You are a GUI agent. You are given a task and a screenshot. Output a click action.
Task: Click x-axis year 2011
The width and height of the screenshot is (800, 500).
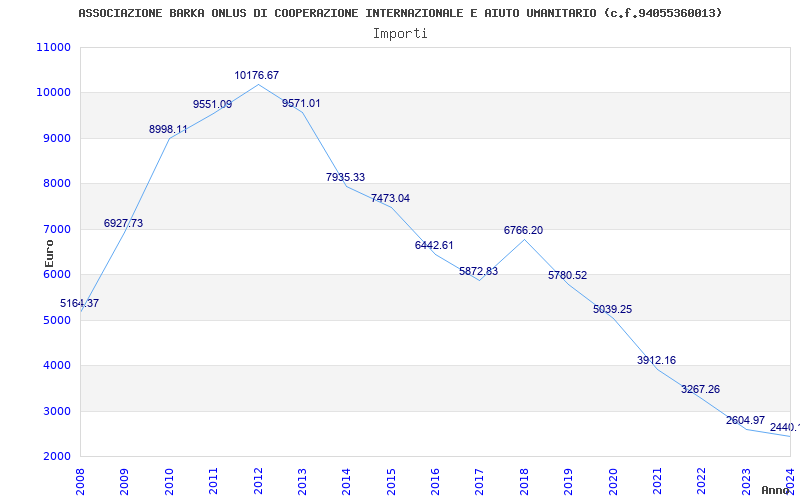[213, 481]
